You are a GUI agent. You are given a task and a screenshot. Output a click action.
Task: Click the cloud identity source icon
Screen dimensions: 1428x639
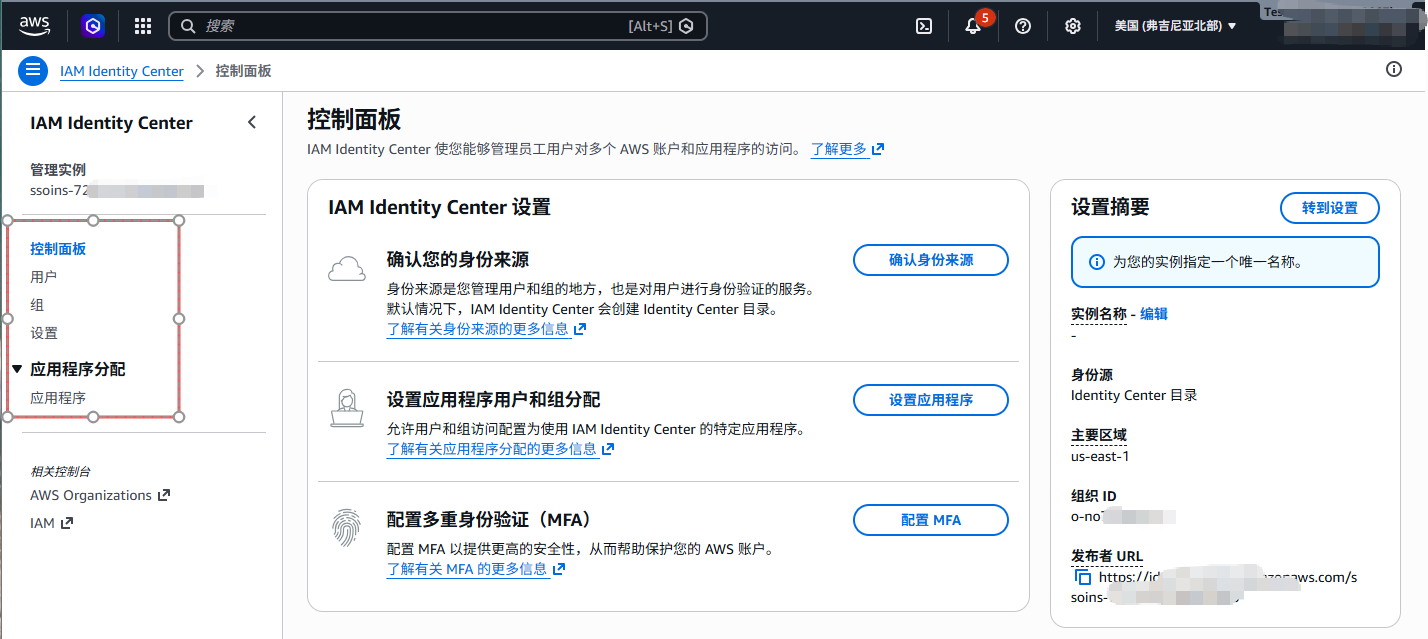point(347,268)
